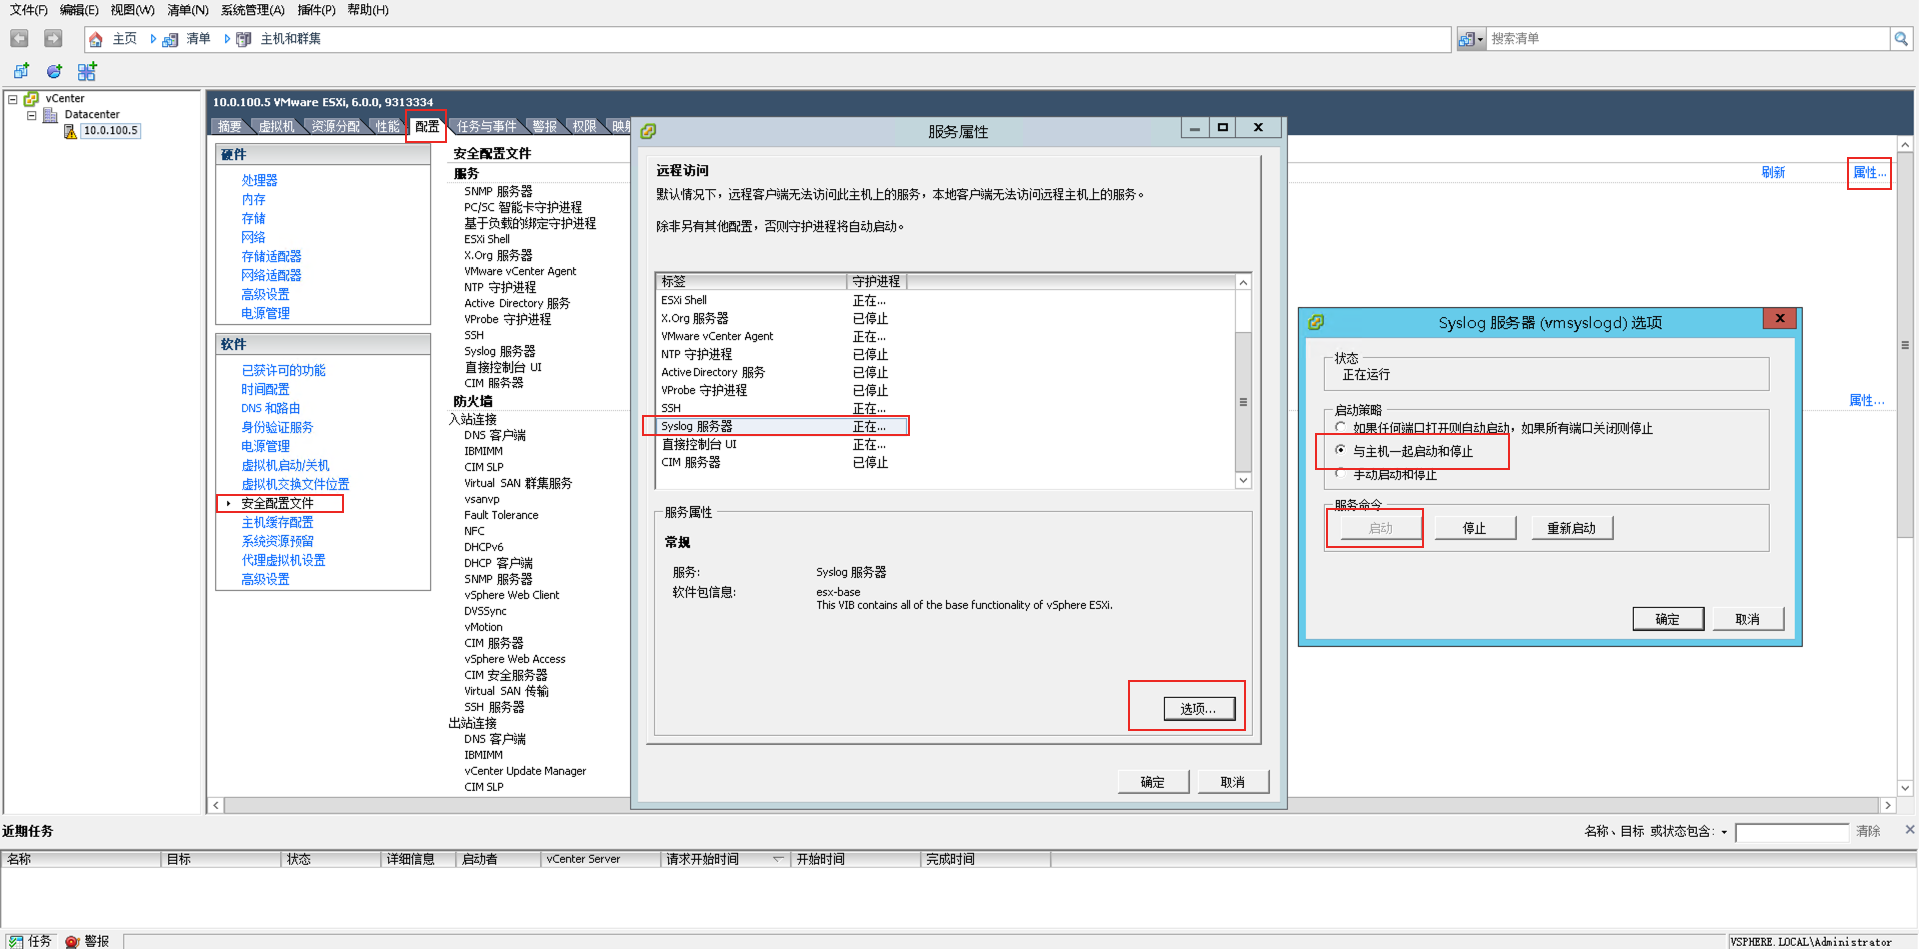The image size is (1919, 949).
Task: Switch to the 摘要 tab
Action: pyautogui.click(x=230, y=126)
